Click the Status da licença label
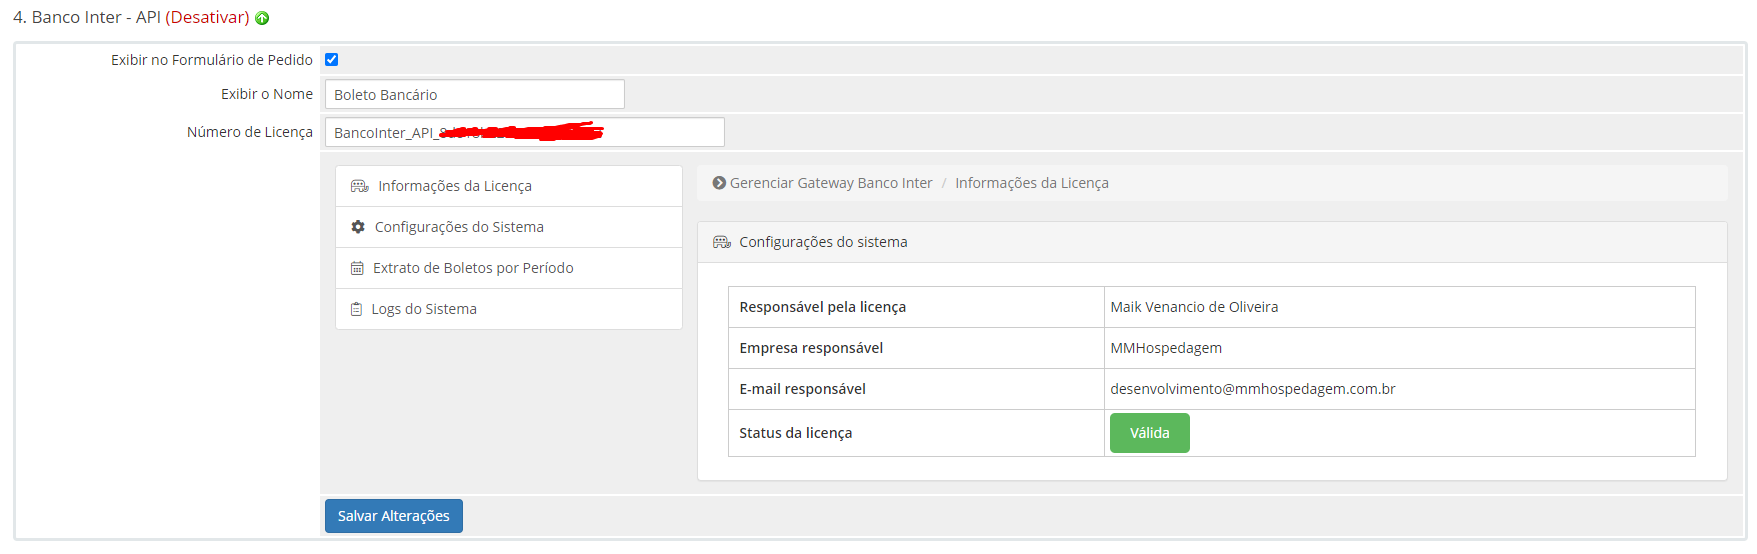 tap(796, 433)
